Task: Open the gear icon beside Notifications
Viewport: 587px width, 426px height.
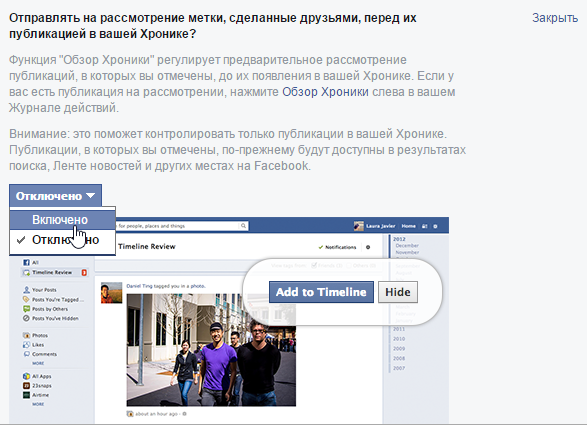Action: tap(368, 247)
